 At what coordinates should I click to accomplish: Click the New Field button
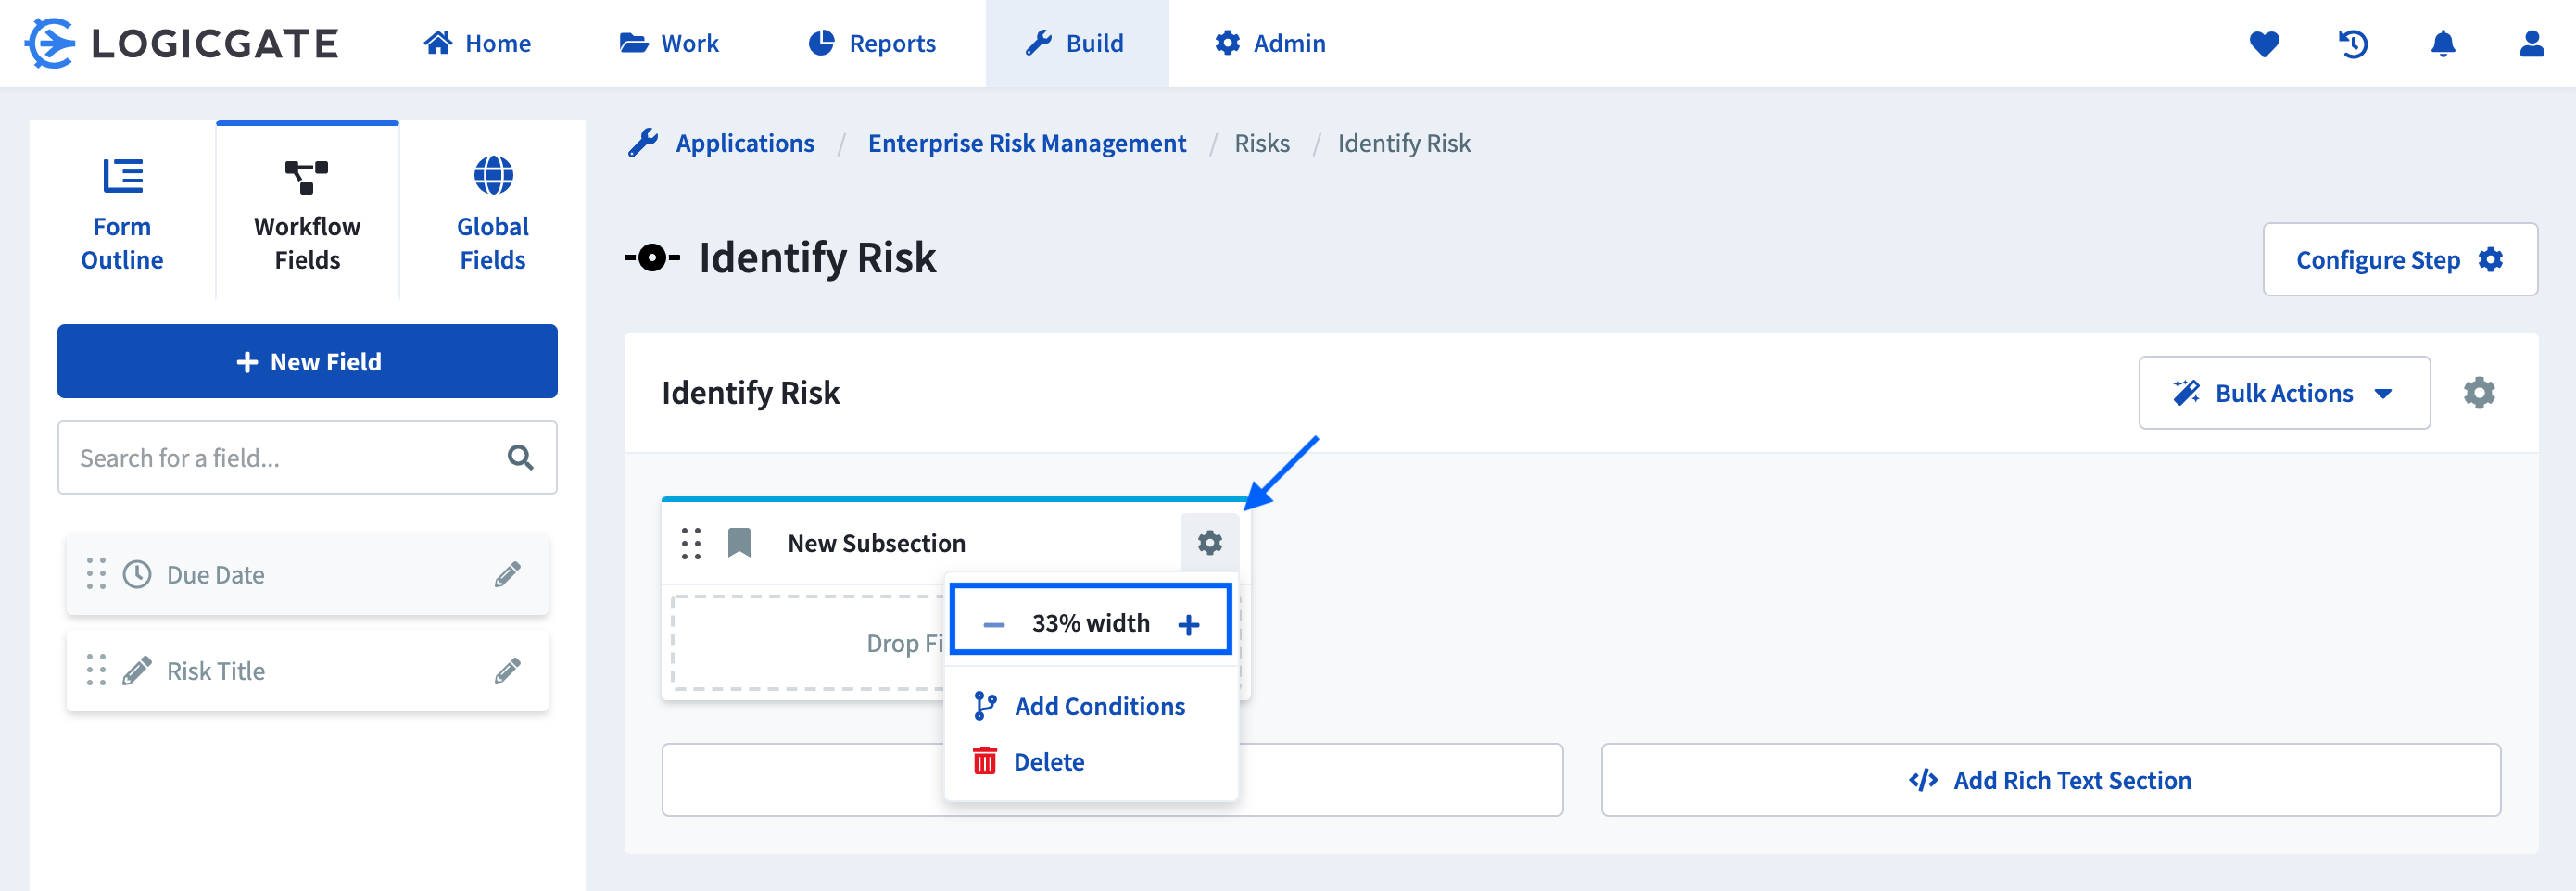[x=307, y=361]
